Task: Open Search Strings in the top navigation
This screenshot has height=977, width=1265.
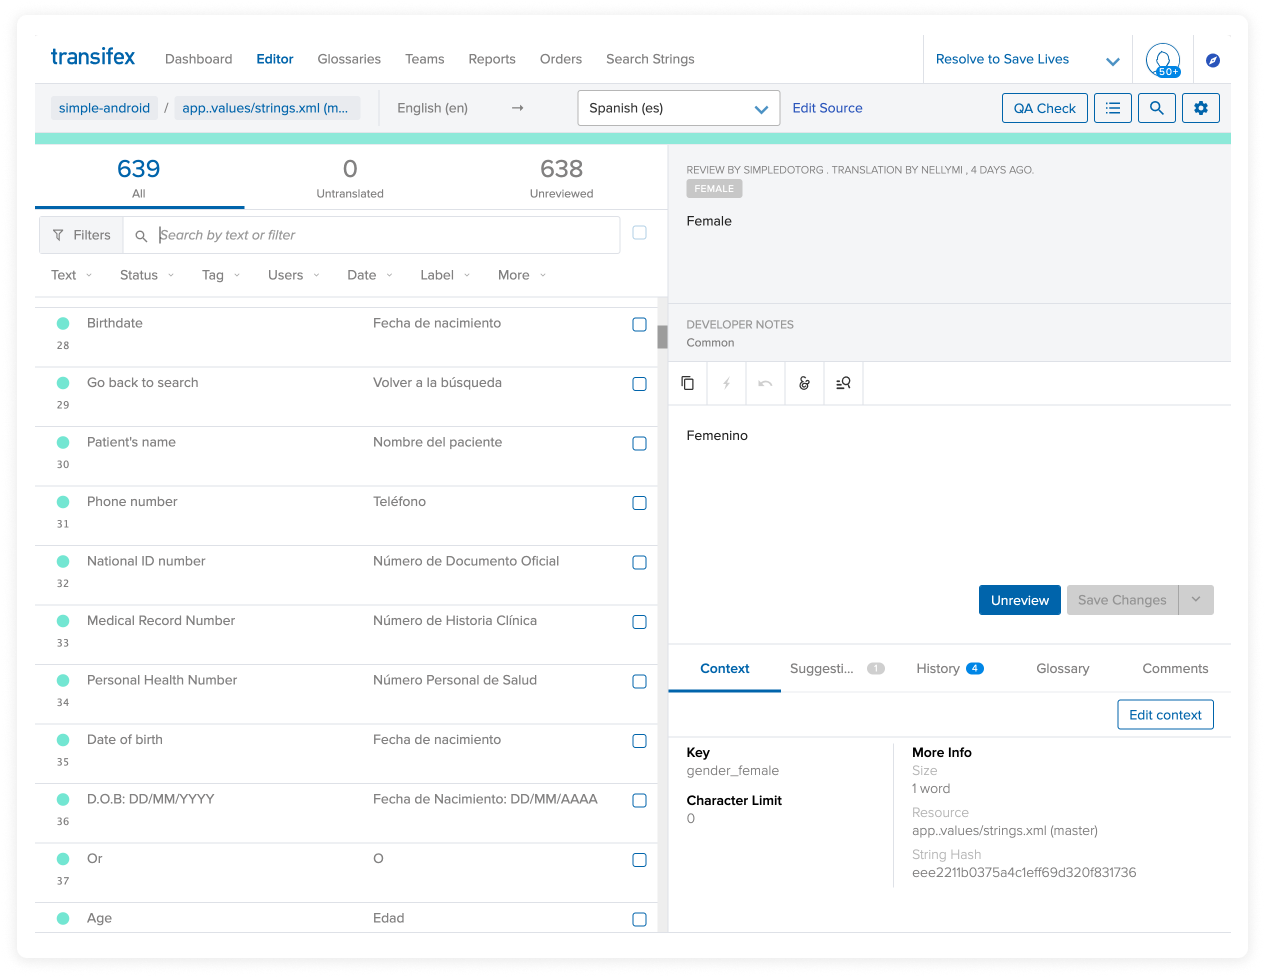Action: tap(650, 59)
